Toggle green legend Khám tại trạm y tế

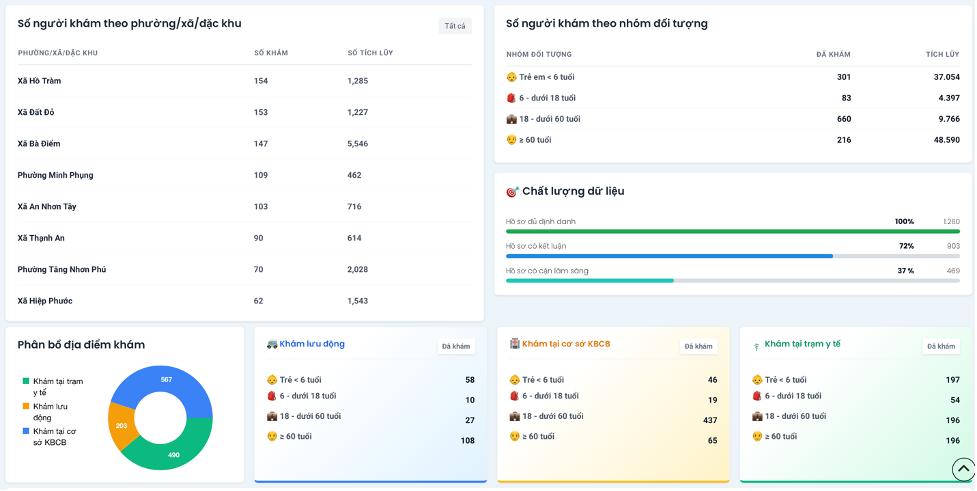53,386
